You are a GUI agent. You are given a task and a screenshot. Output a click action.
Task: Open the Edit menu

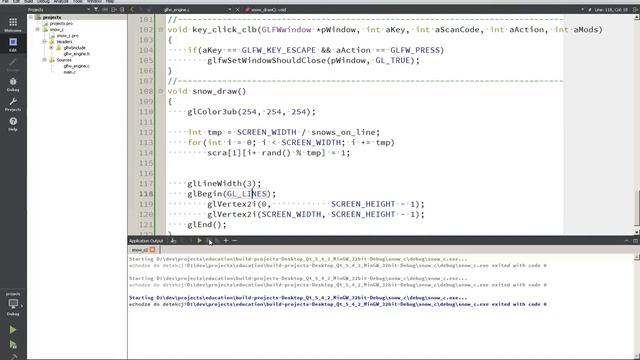tap(16, 1)
